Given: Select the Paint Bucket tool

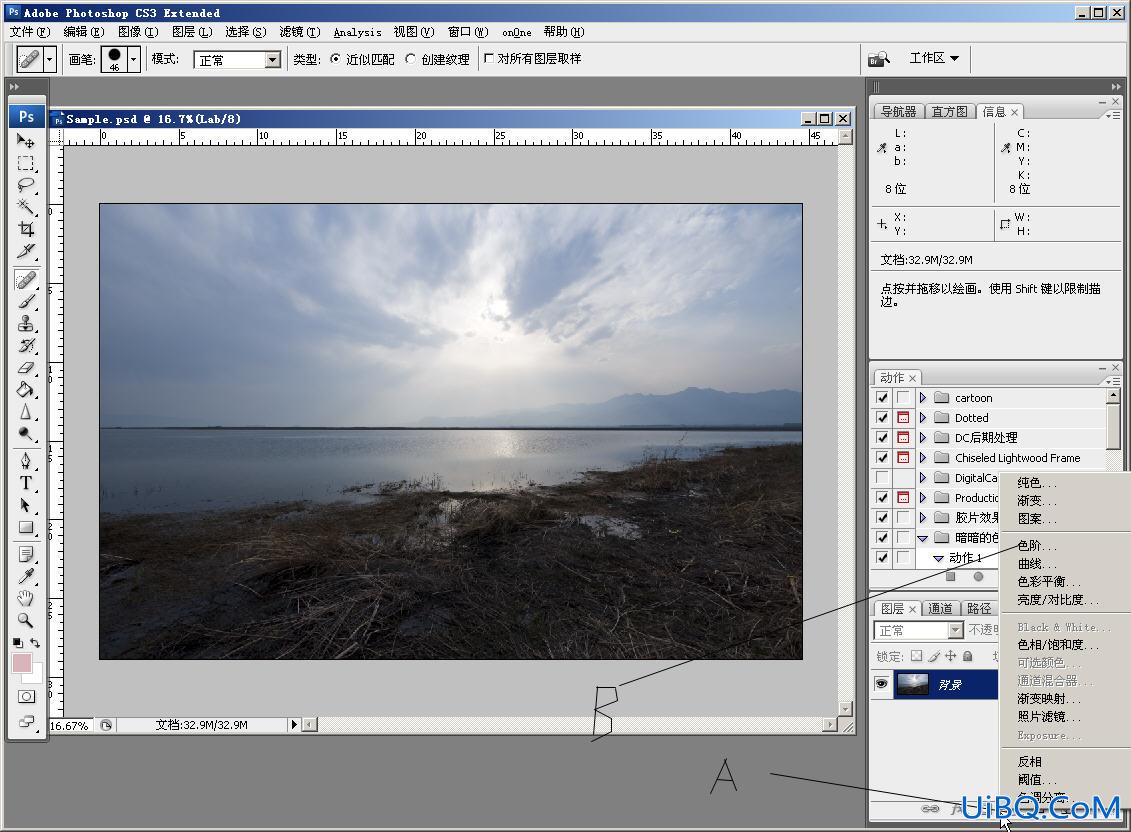Looking at the screenshot, I should [25, 390].
